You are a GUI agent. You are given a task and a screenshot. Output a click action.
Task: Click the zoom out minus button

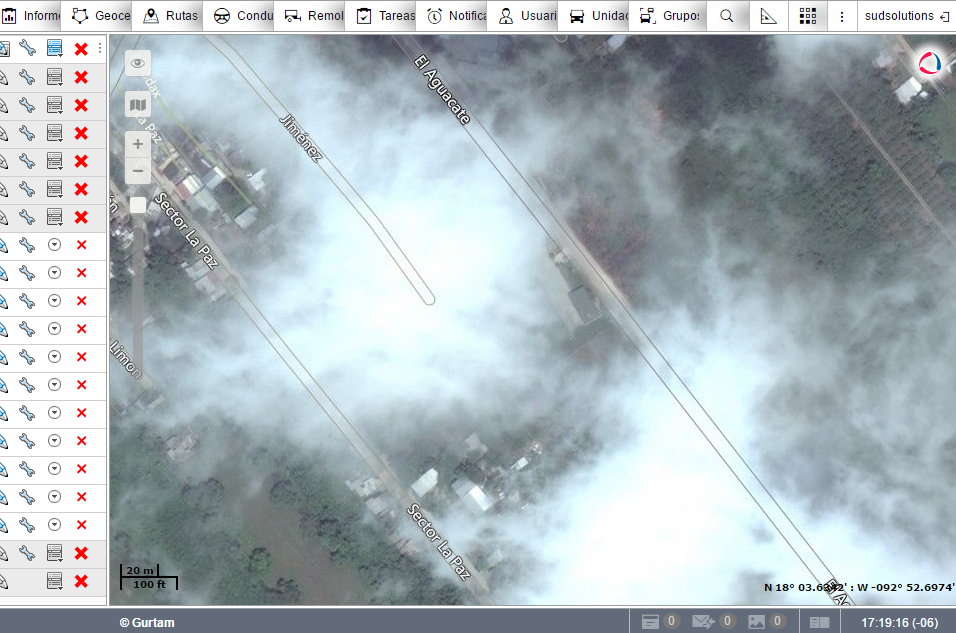[138, 171]
